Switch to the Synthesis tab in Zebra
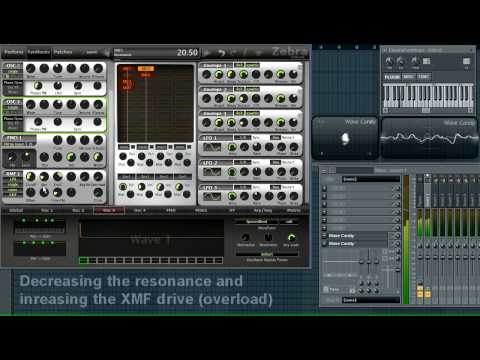 (x=39, y=52)
